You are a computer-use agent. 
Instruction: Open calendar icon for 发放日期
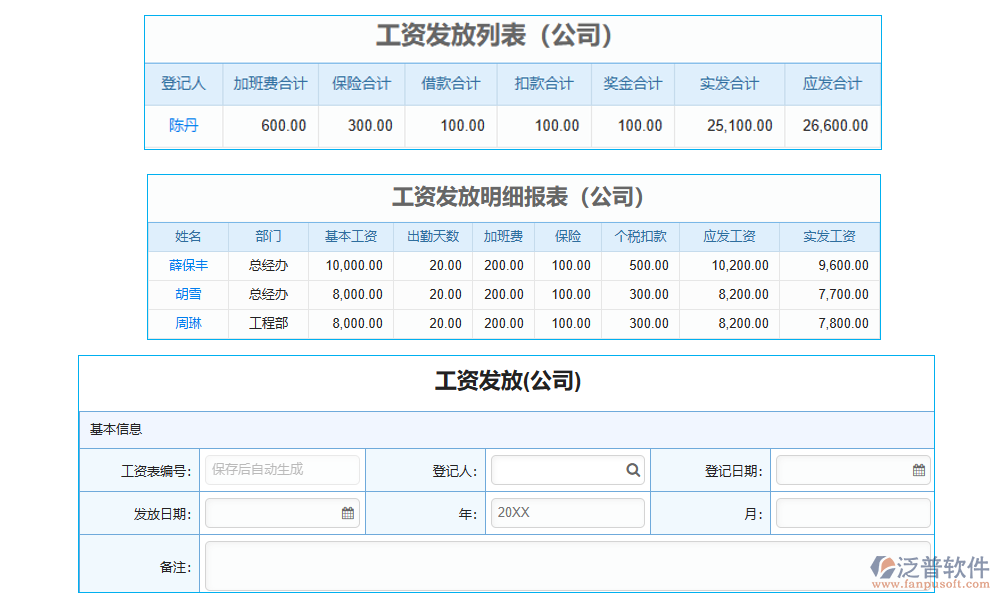pos(348,513)
